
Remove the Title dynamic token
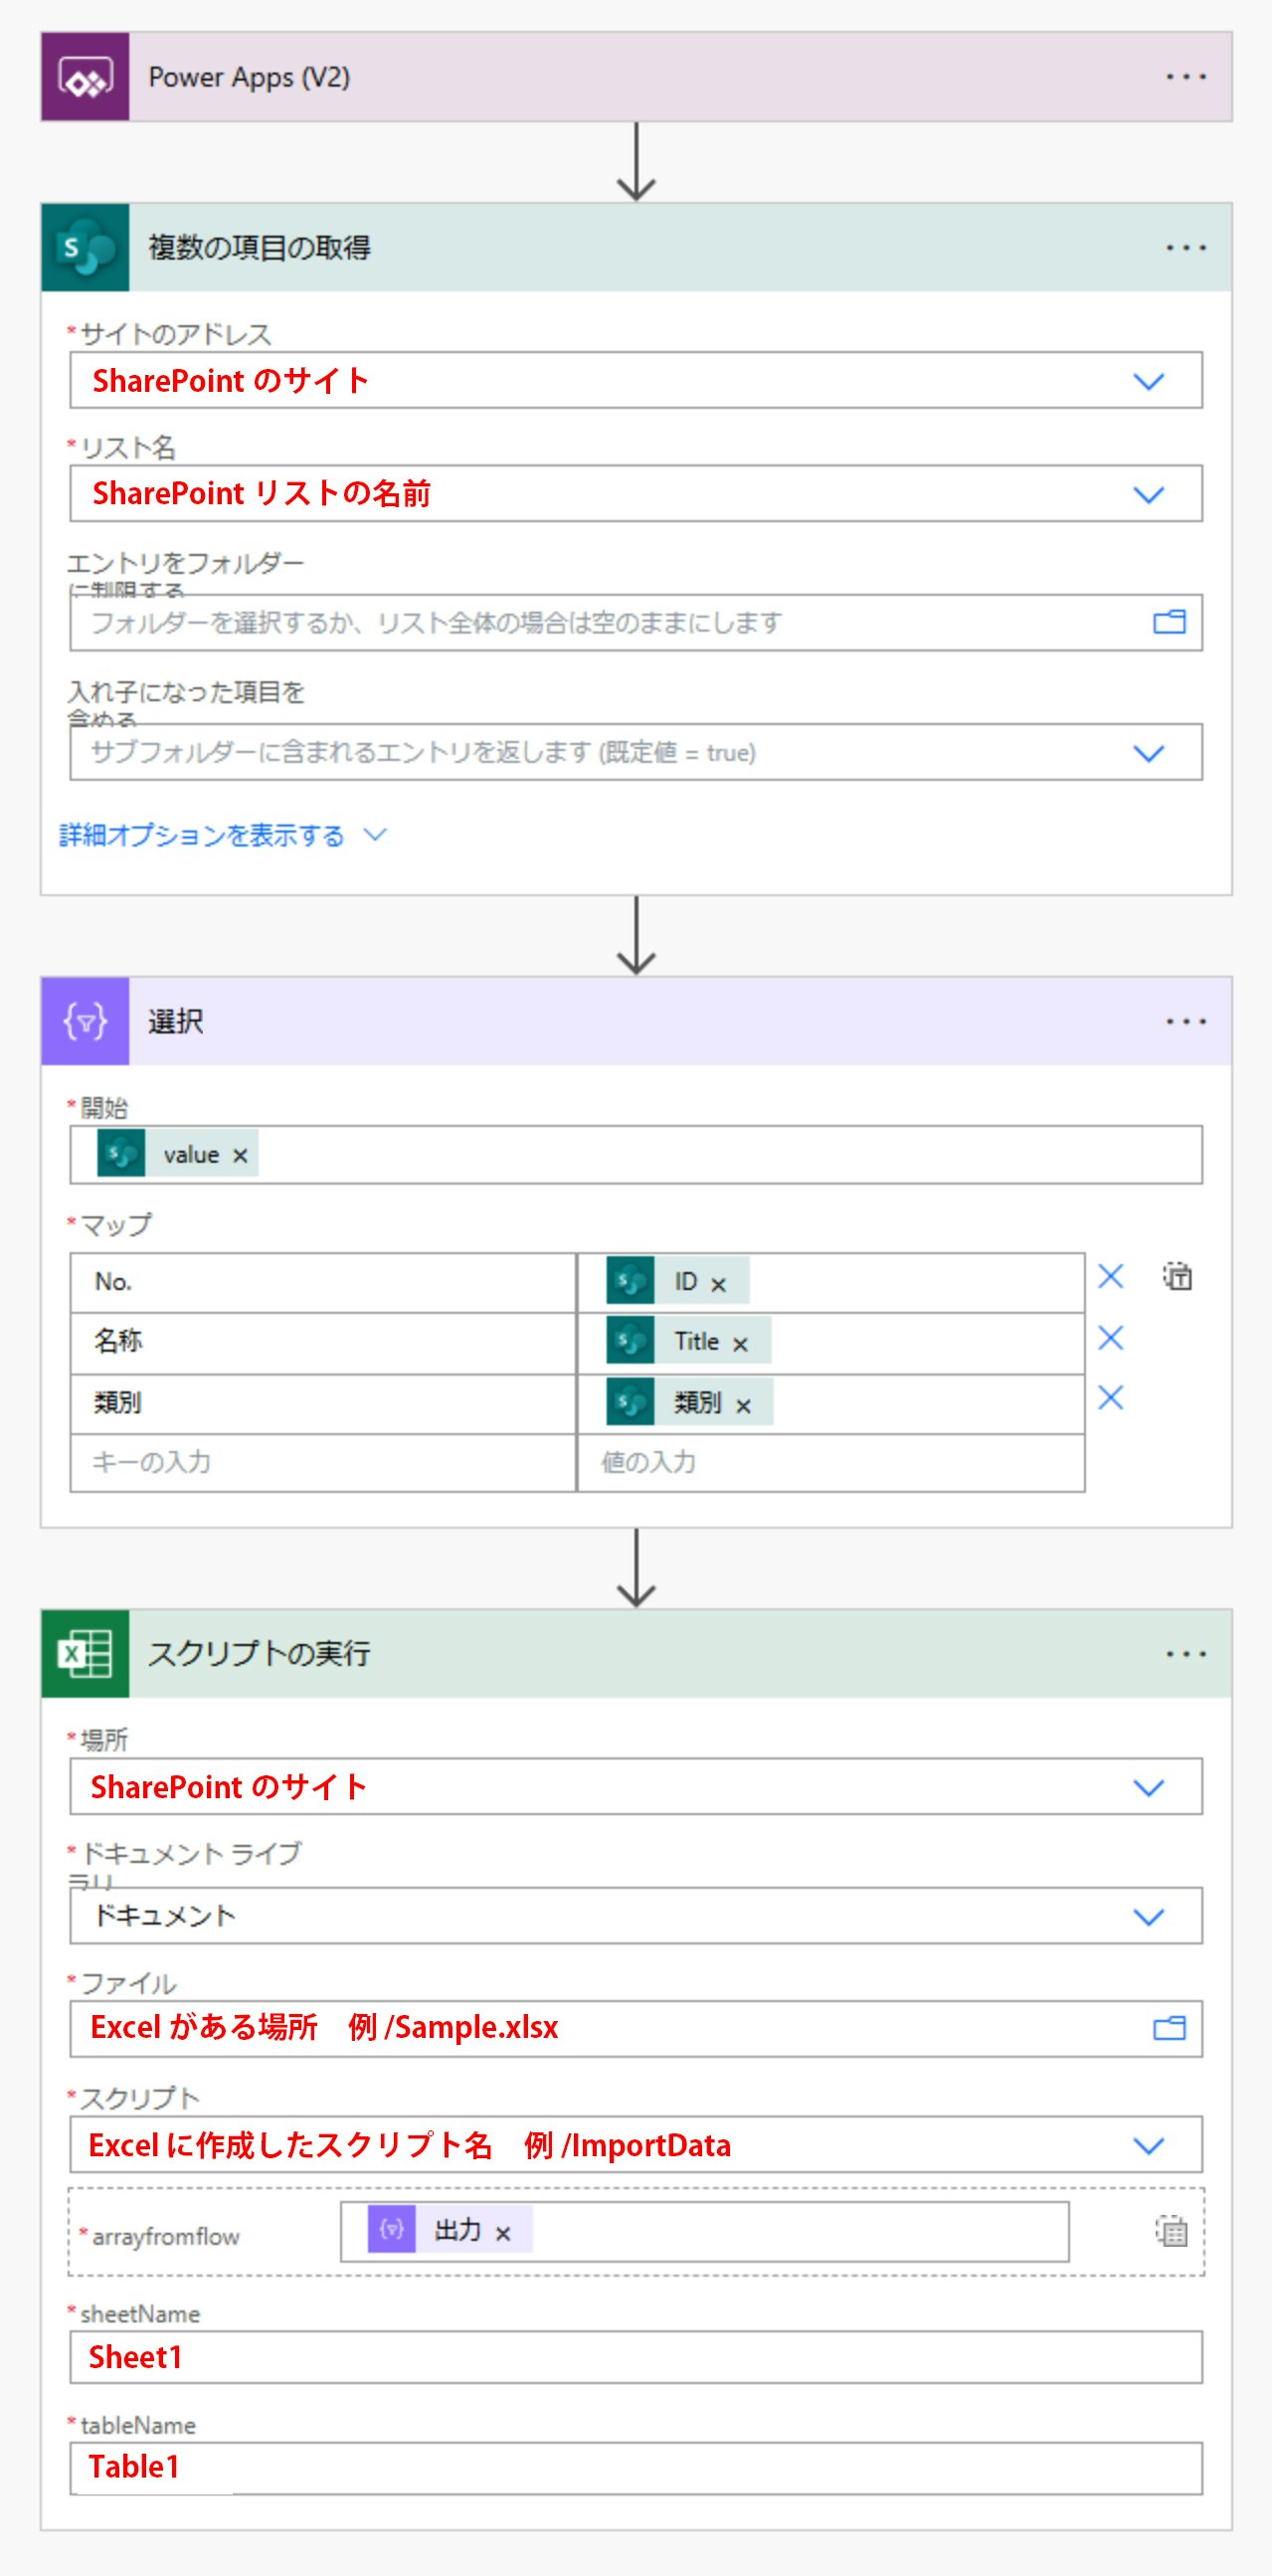[x=740, y=1345]
